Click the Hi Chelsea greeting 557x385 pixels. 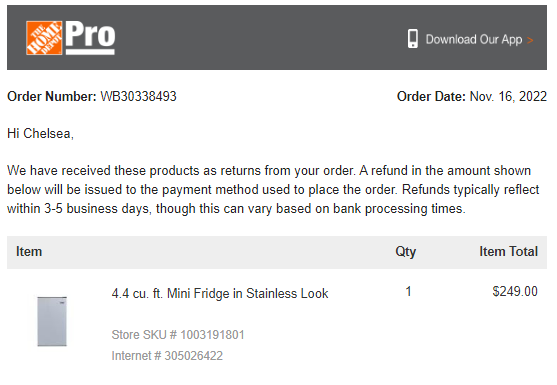click(x=40, y=134)
